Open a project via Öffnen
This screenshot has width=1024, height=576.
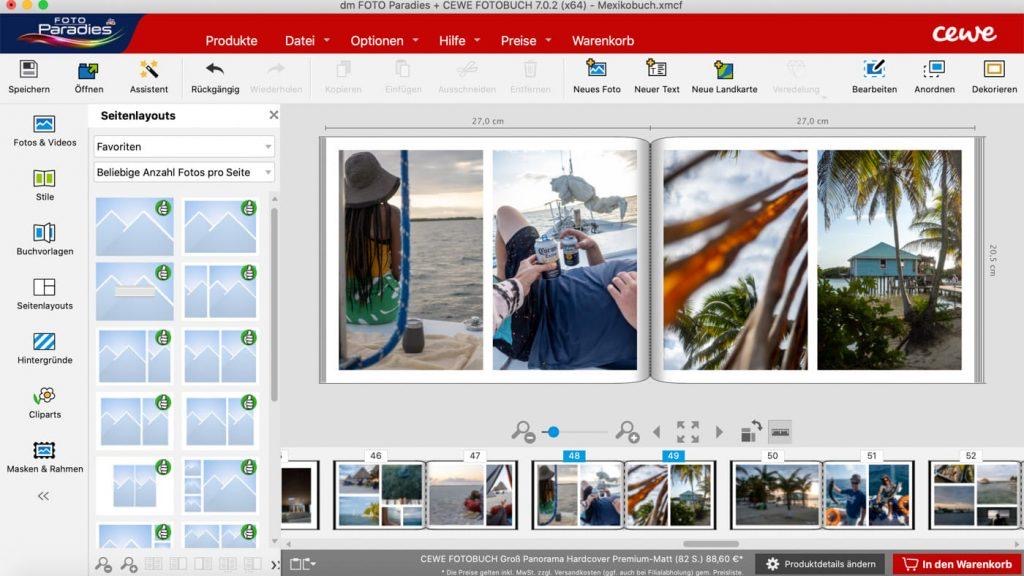[88, 76]
